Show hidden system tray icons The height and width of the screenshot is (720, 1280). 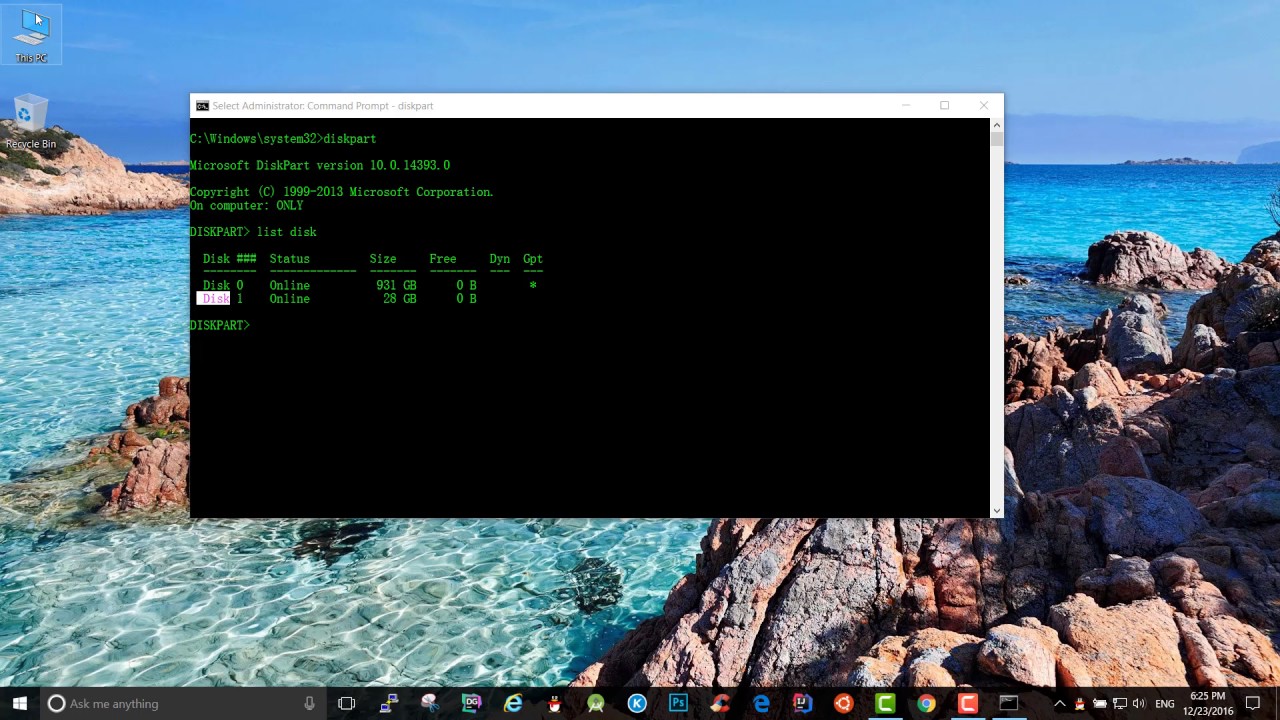point(1060,703)
